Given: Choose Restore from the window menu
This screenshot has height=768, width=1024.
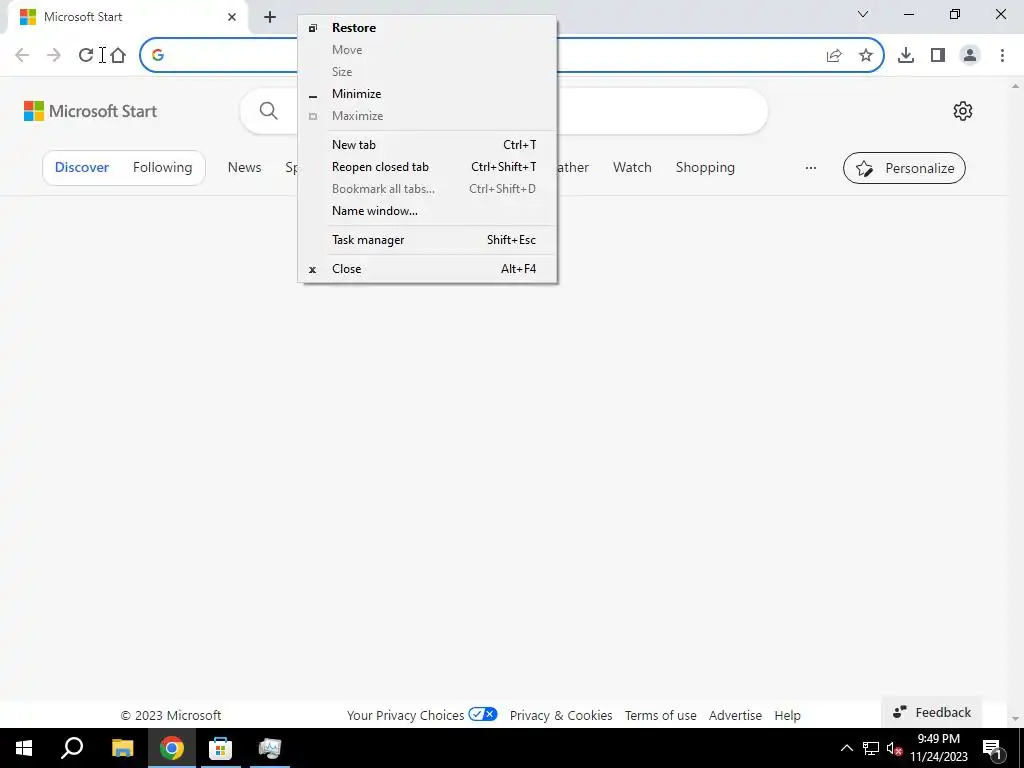Looking at the screenshot, I should [427, 27].
